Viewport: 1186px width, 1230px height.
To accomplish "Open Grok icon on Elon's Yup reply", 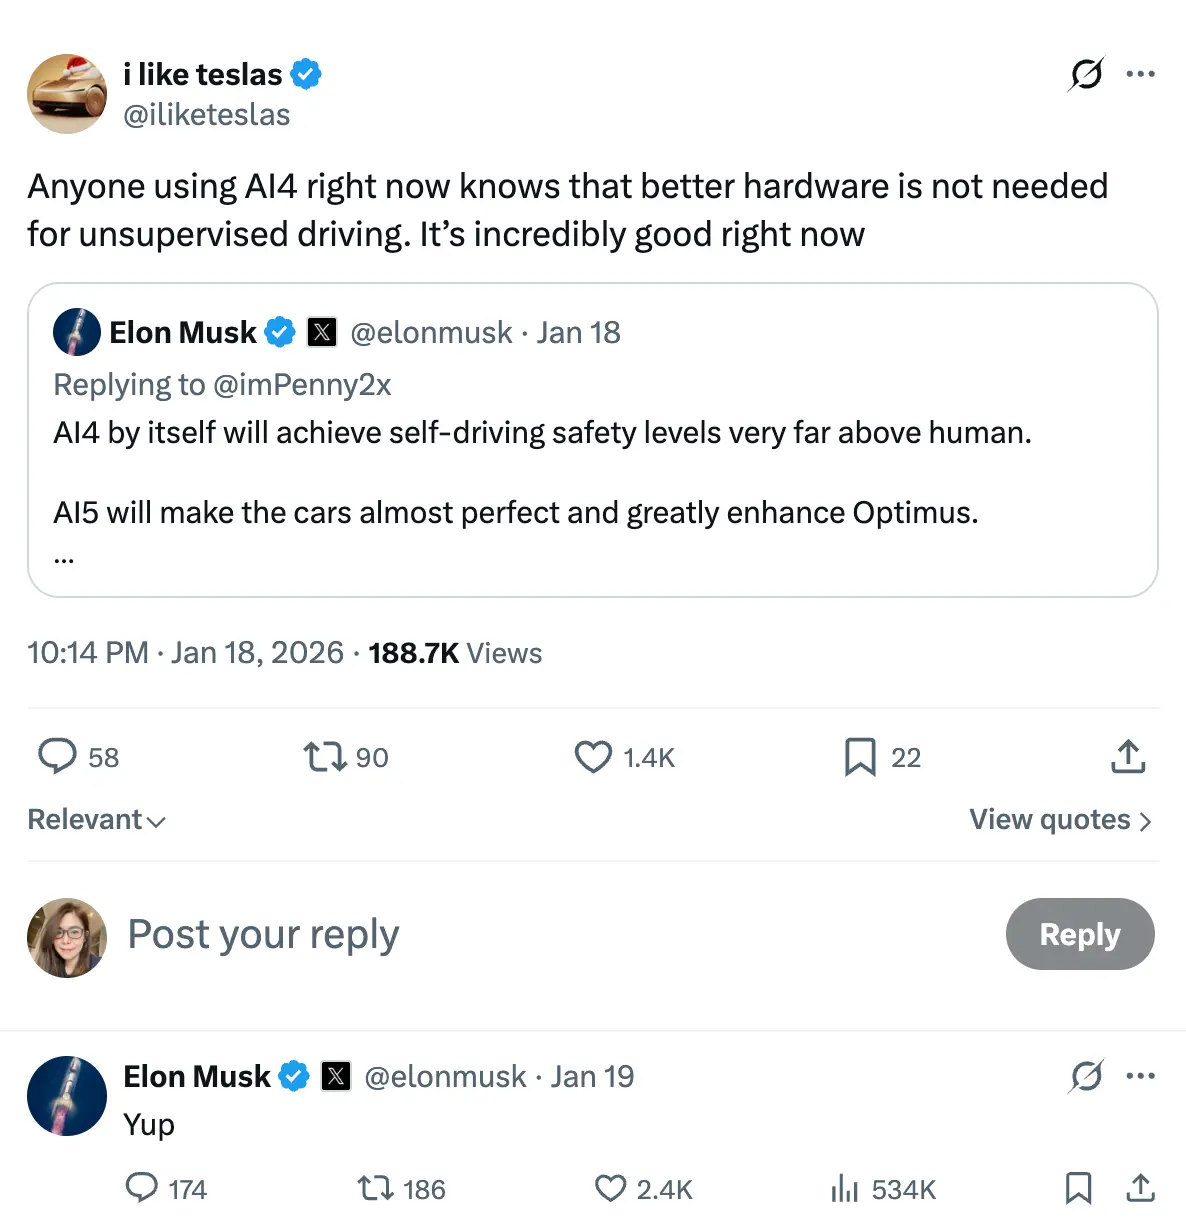I will coord(1086,1077).
